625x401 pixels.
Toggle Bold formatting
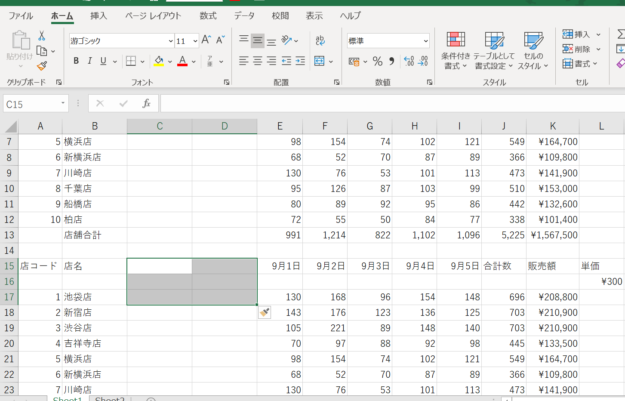coord(76,61)
